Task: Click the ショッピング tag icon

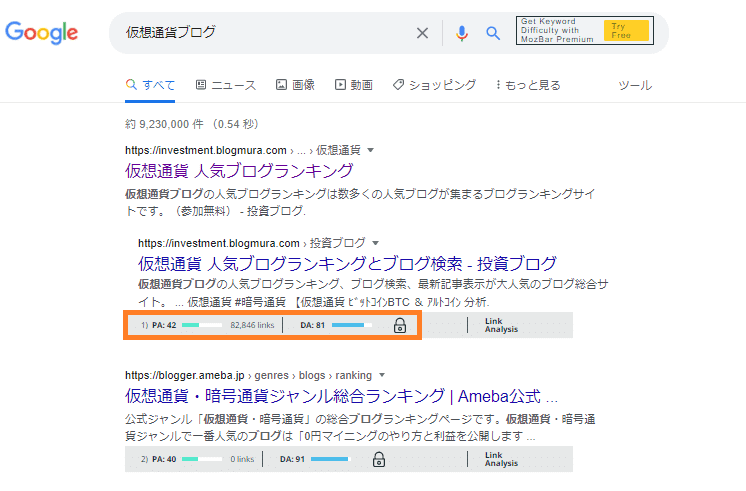Action: (x=398, y=85)
